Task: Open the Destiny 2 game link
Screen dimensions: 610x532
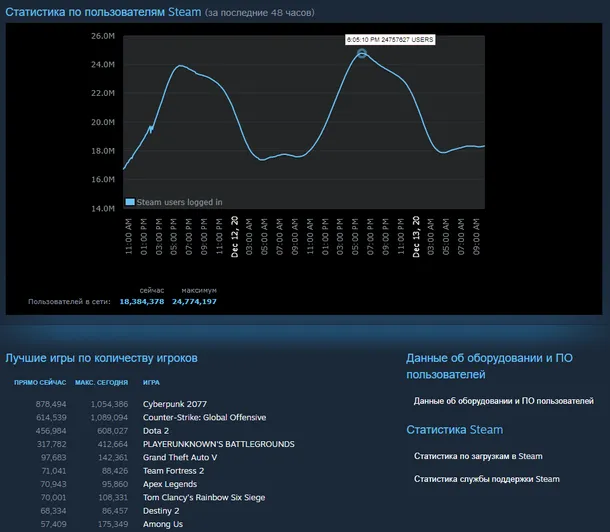Action: pyautogui.click(x=161, y=511)
